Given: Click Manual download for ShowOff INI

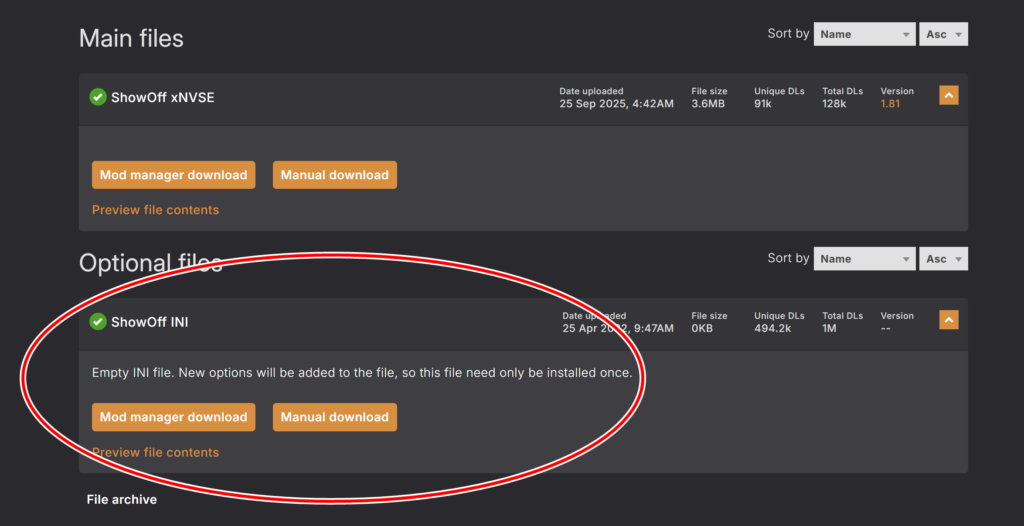Looking at the screenshot, I should click(334, 417).
